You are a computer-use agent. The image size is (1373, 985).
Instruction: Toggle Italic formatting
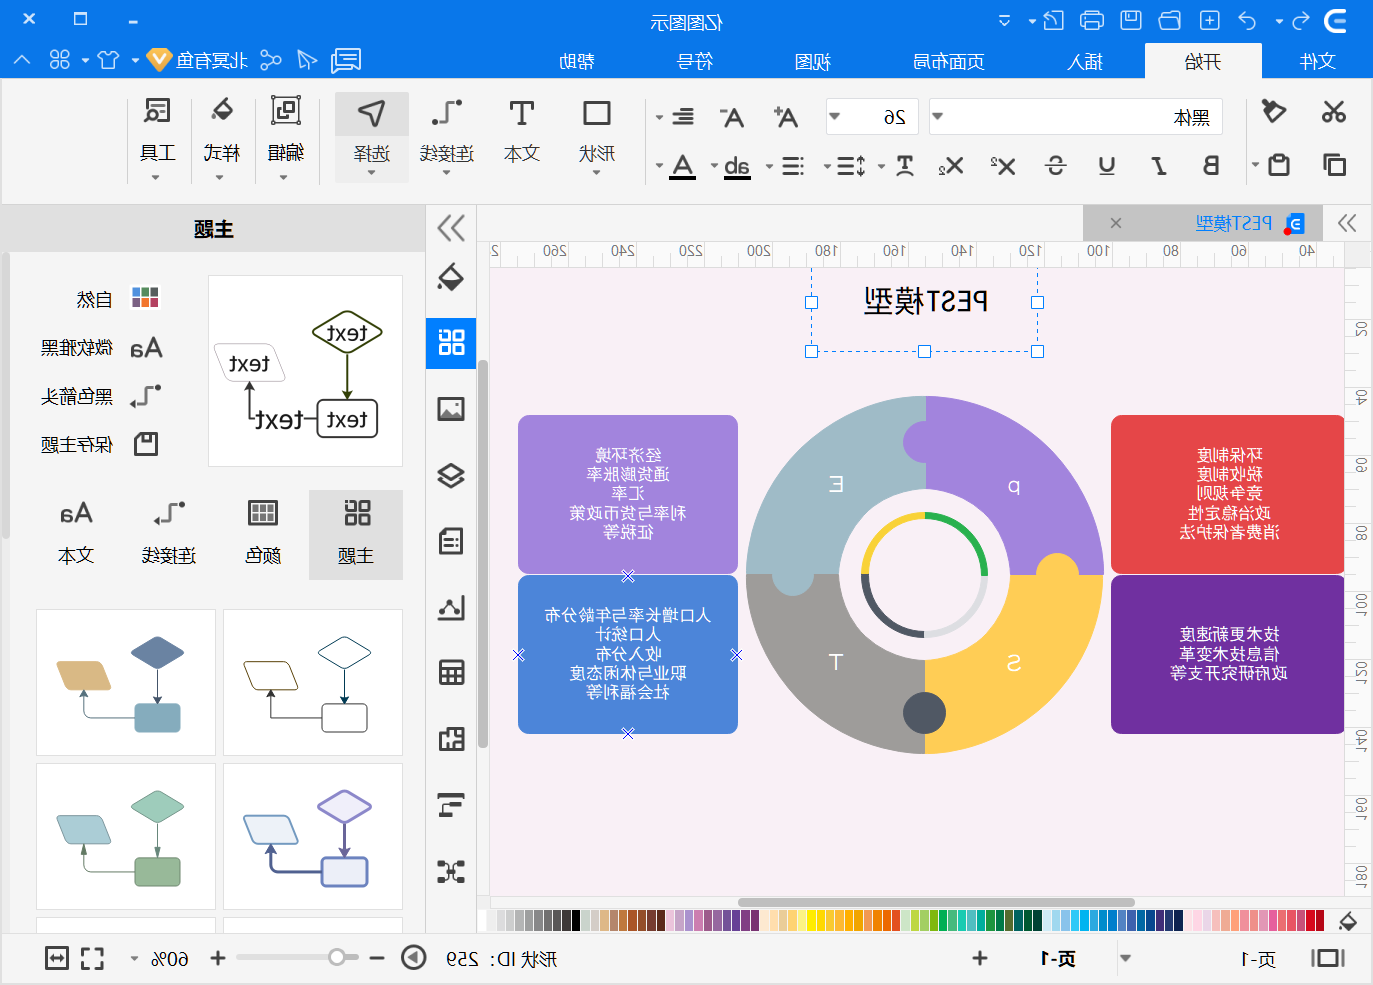pos(1158,166)
